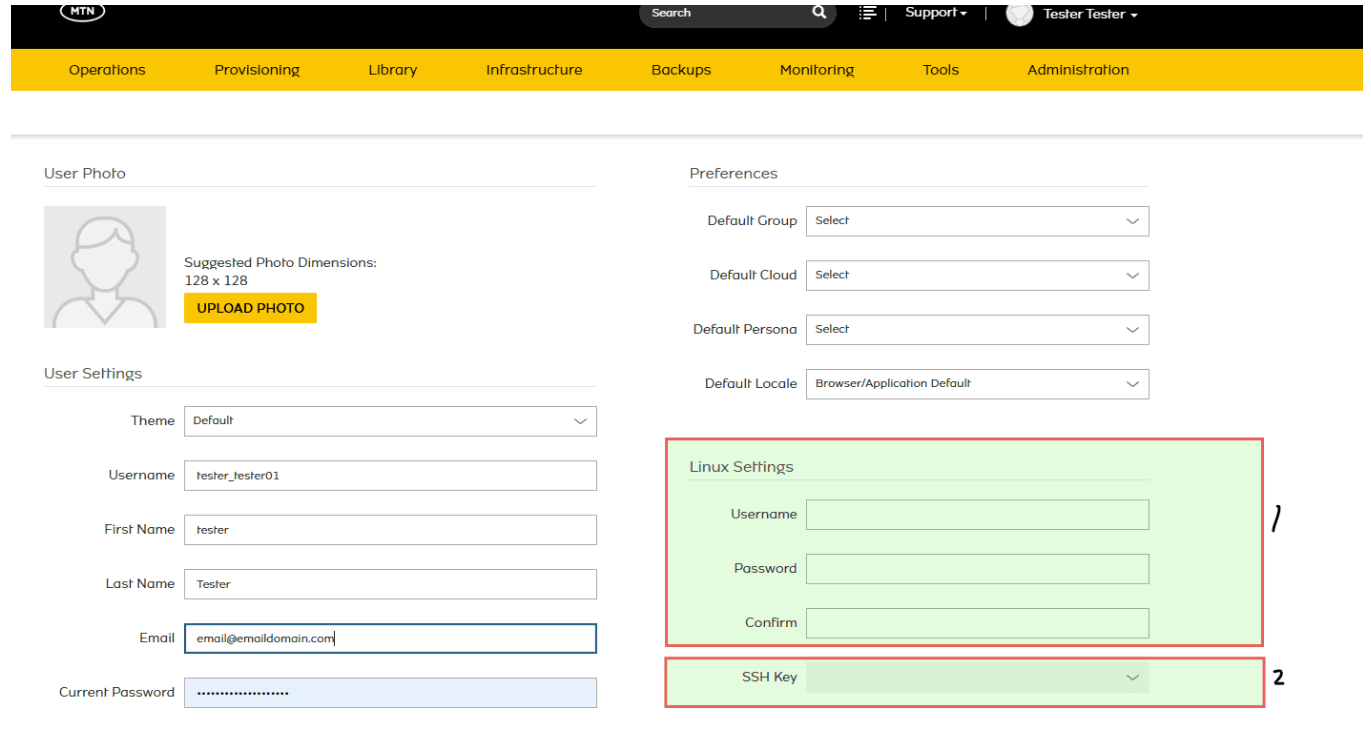Click the UPLOAD PHOTO button
Screen dimensions: 1371x756
[x=250, y=308]
